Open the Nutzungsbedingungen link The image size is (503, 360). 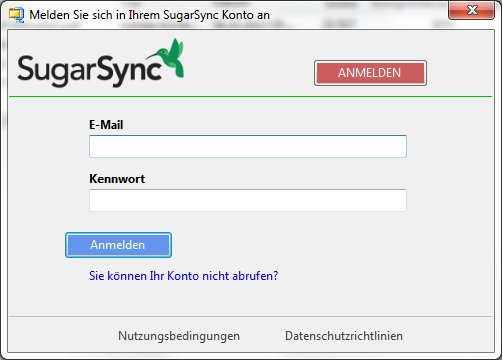pyautogui.click(x=179, y=336)
